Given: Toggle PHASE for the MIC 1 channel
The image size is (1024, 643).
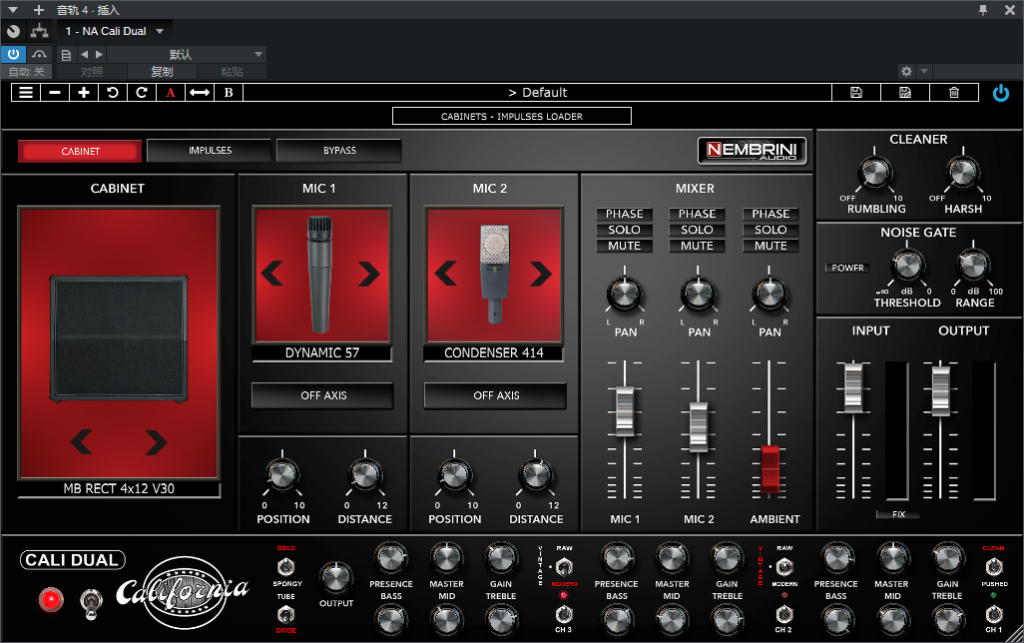Looking at the screenshot, I should pos(624,214).
